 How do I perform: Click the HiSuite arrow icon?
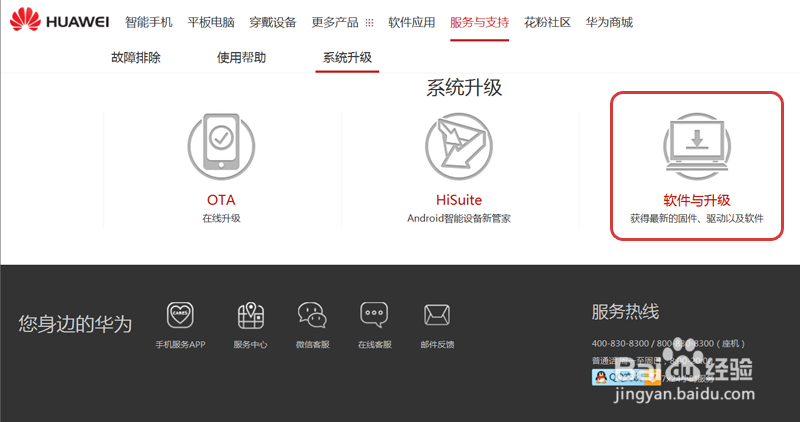pos(459,146)
